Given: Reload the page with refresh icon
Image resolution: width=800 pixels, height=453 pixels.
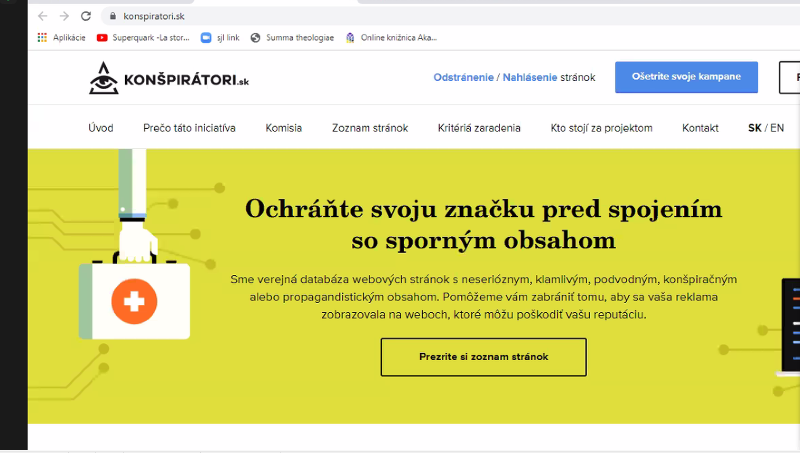Looking at the screenshot, I should pos(86,16).
